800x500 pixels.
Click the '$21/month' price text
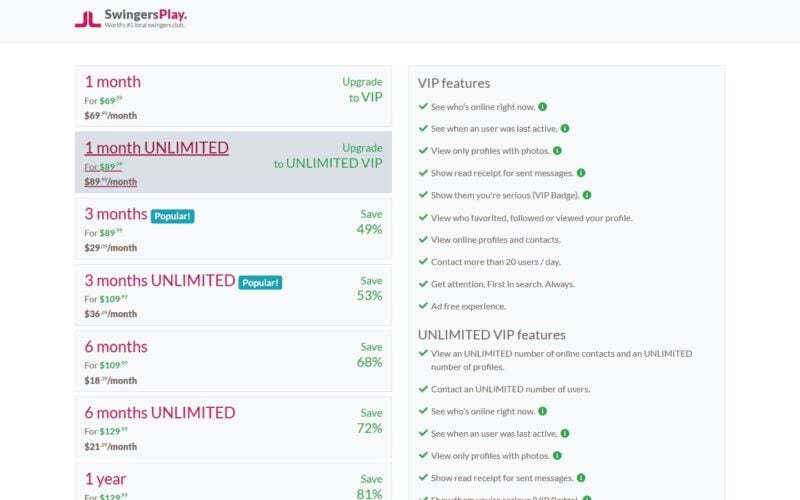coord(111,446)
